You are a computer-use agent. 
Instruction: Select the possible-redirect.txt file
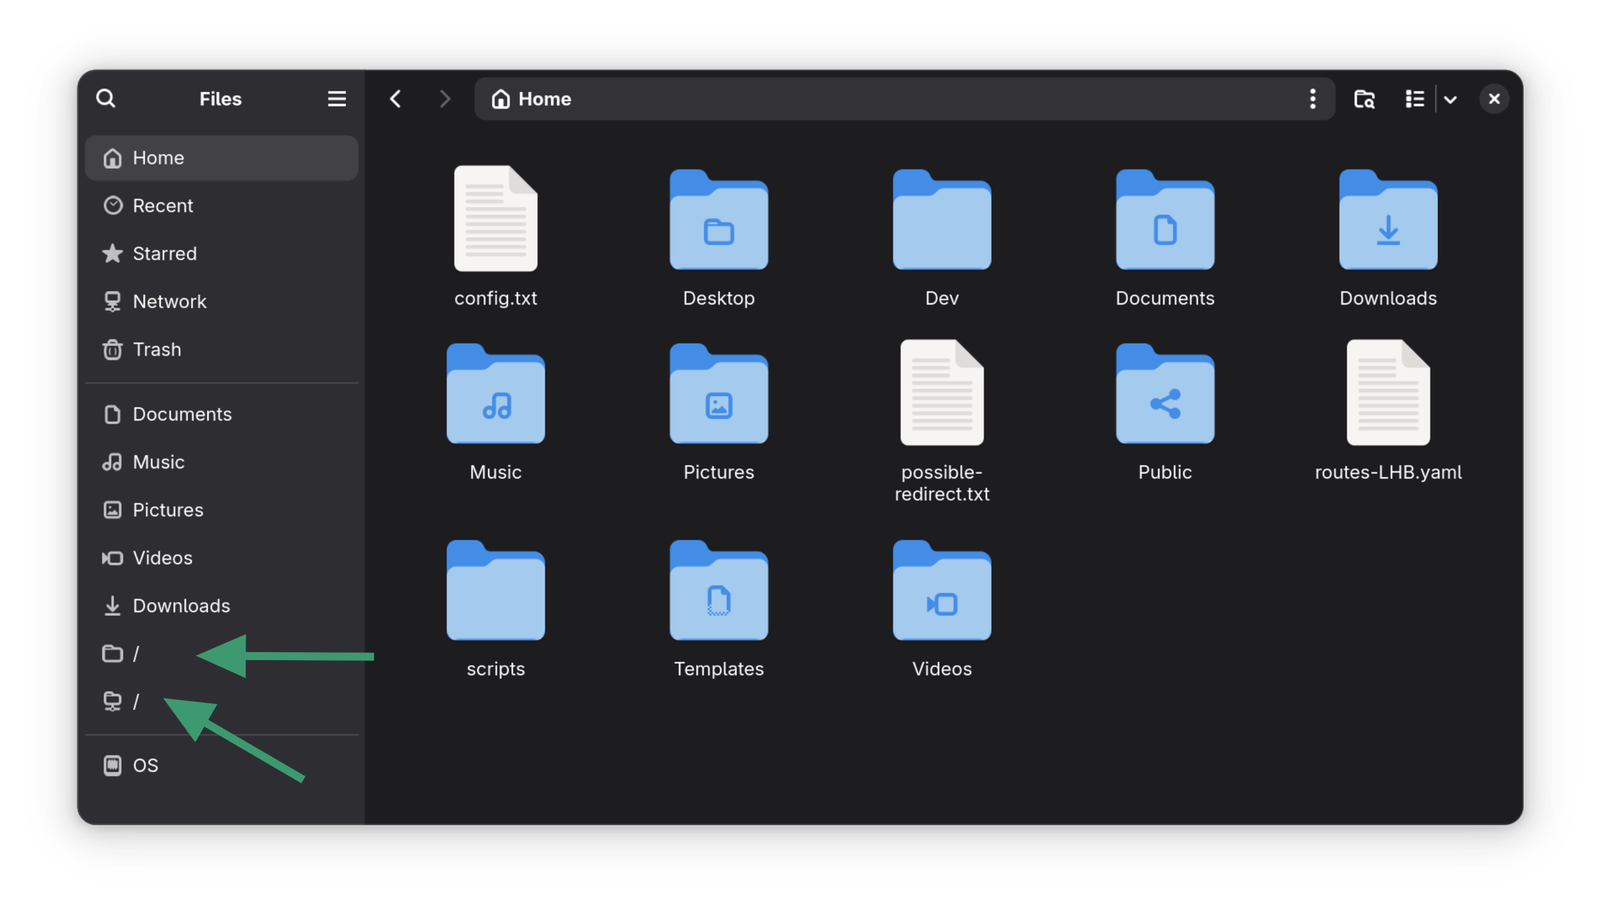(941, 394)
